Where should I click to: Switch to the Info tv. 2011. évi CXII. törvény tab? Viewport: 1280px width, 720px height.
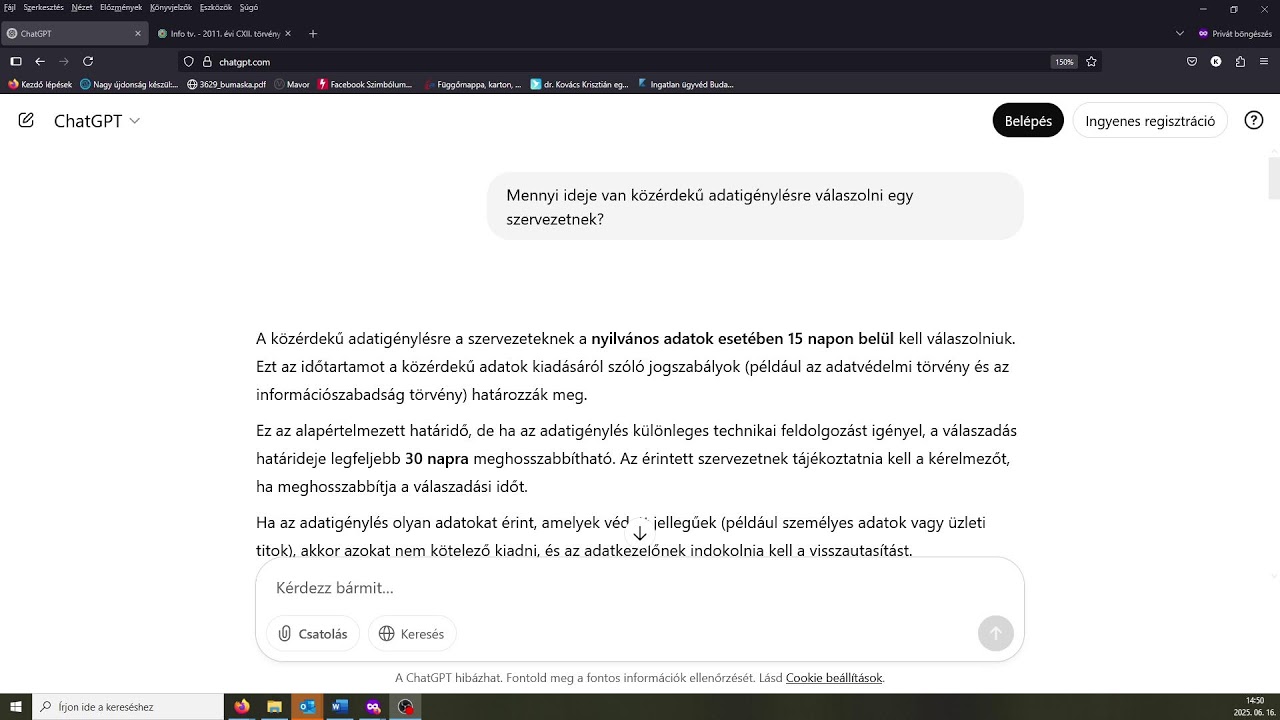tap(225, 33)
